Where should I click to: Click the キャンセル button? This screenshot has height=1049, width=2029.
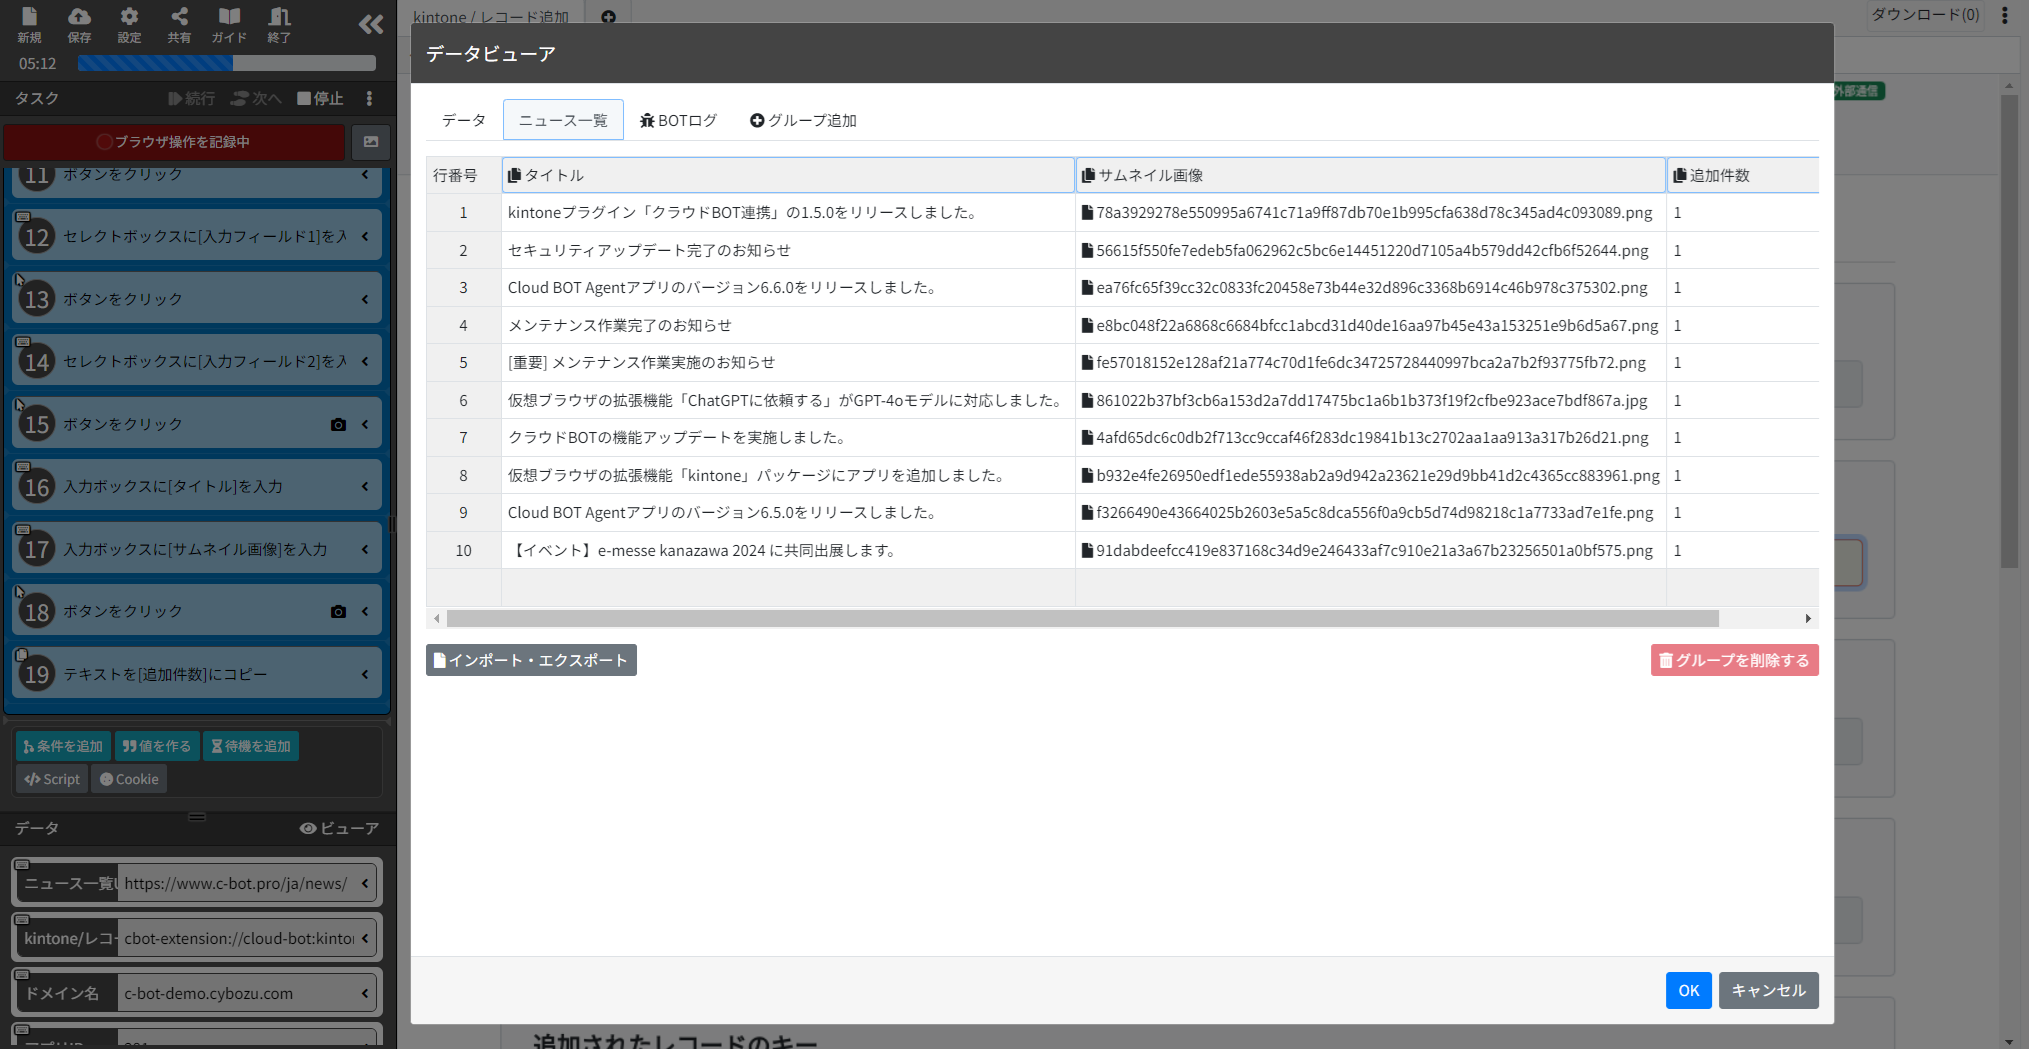(1768, 990)
